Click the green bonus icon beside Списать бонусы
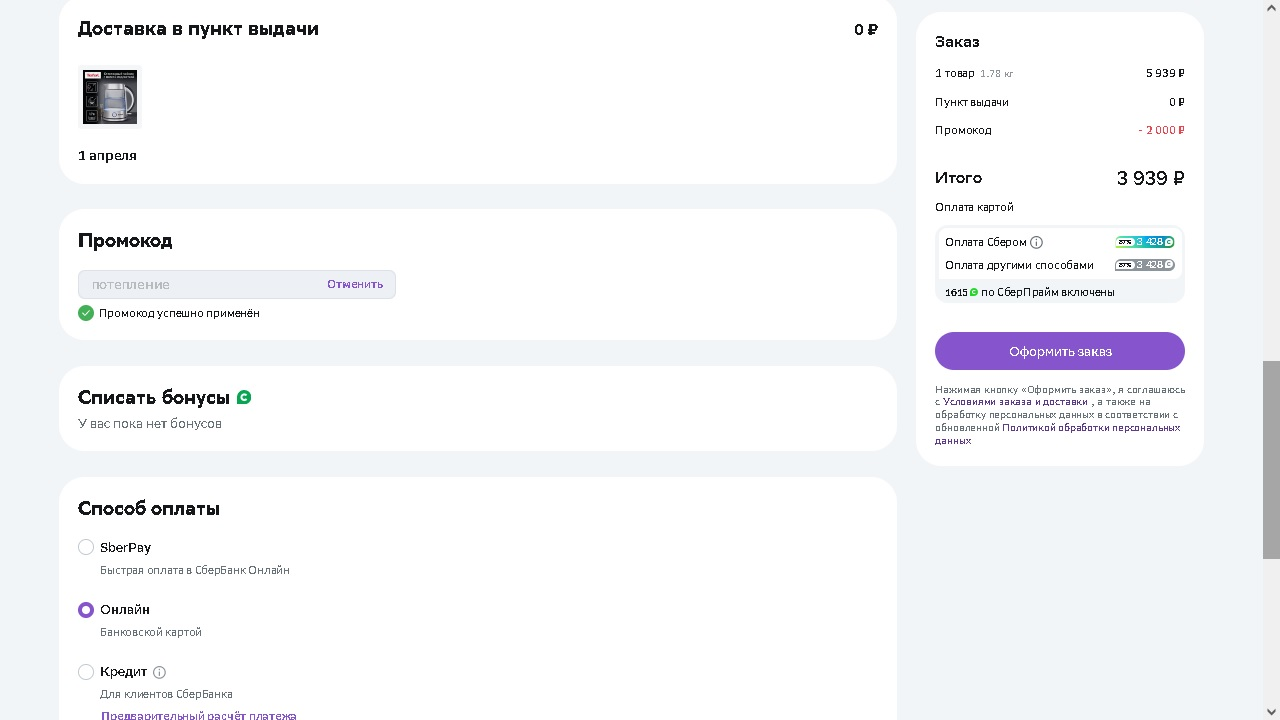Image resolution: width=1280 pixels, height=720 pixels. pyautogui.click(x=244, y=397)
